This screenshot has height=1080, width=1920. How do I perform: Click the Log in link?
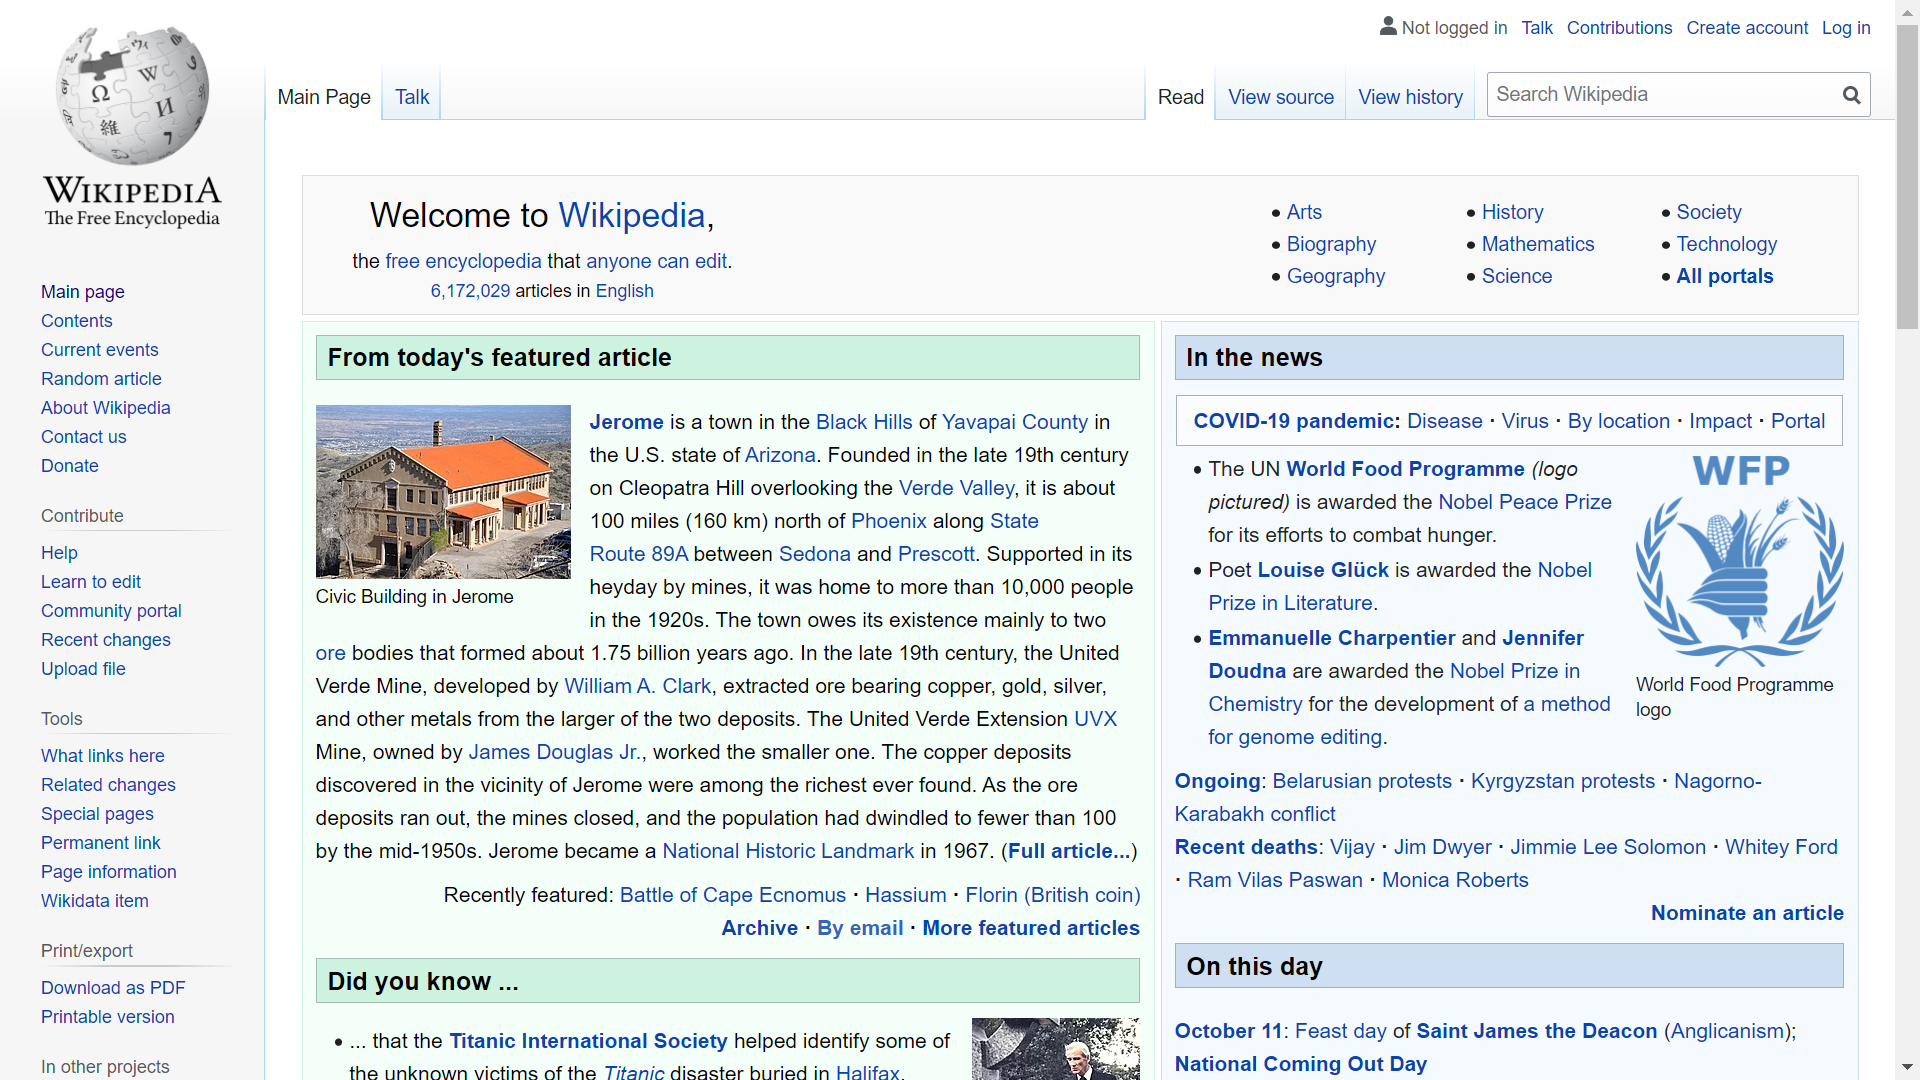point(1845,28)
